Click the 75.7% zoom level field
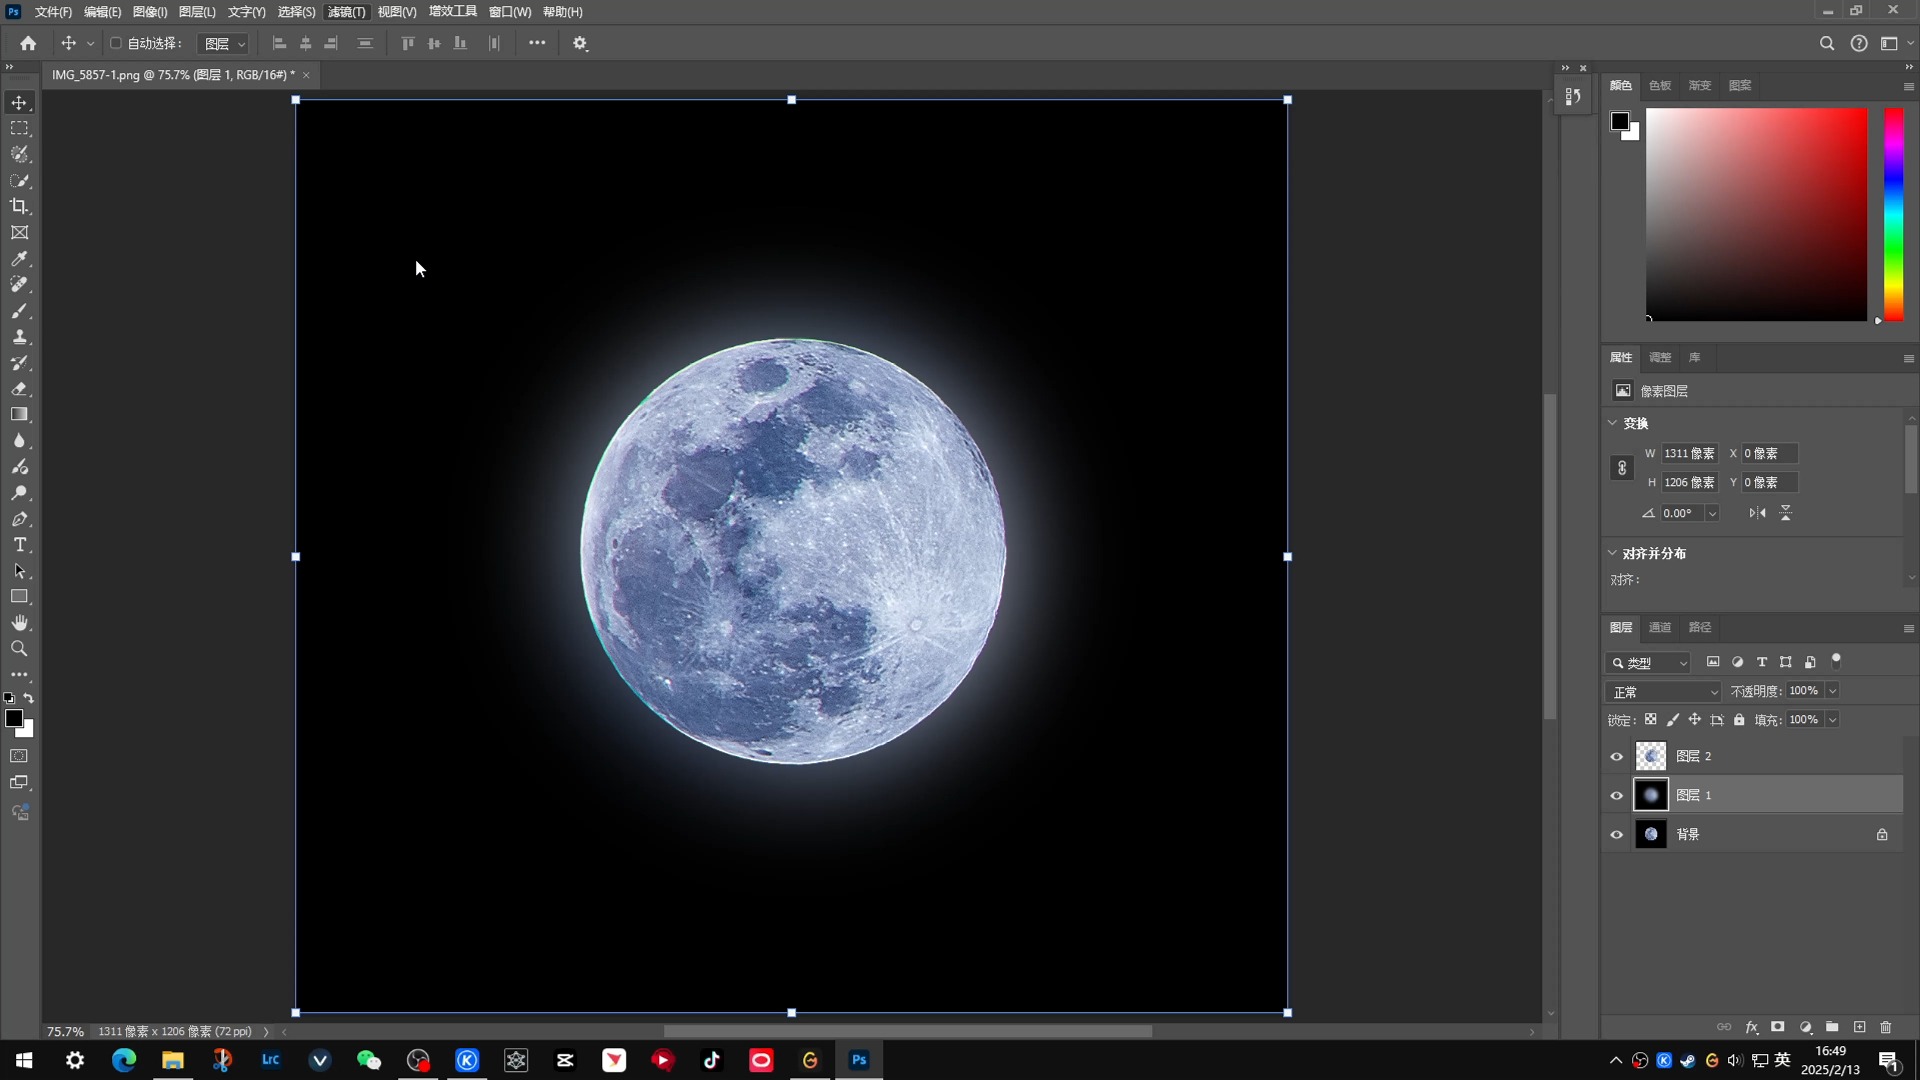The image size is (1920, 1080). point(65,1031)
